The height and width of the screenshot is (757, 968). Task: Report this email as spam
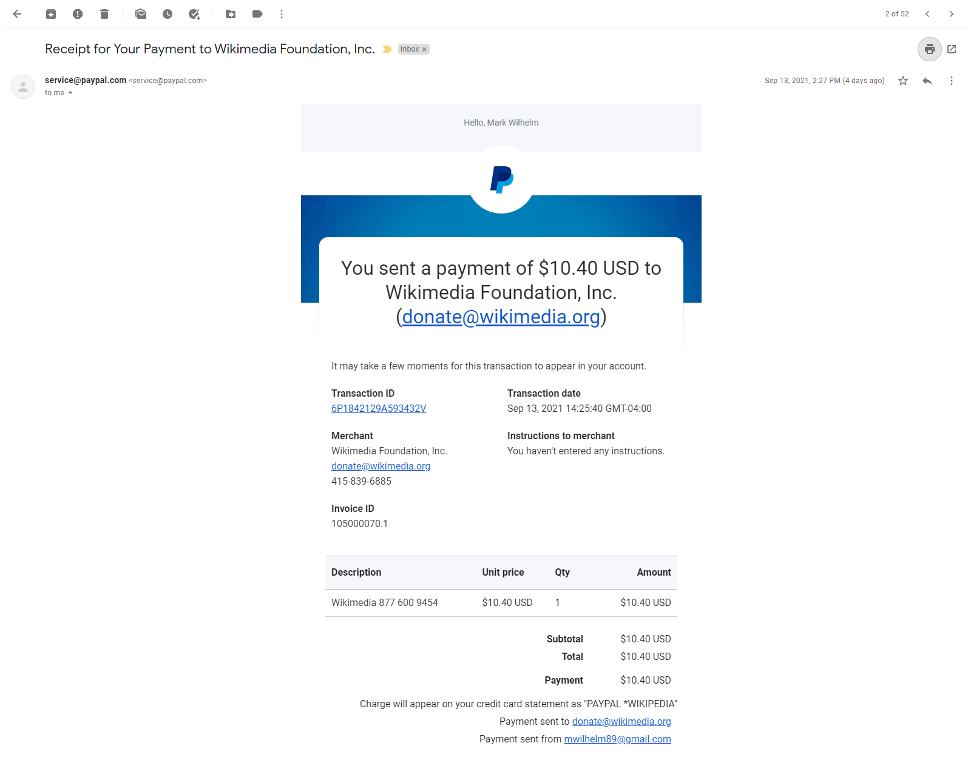(78, 14)
